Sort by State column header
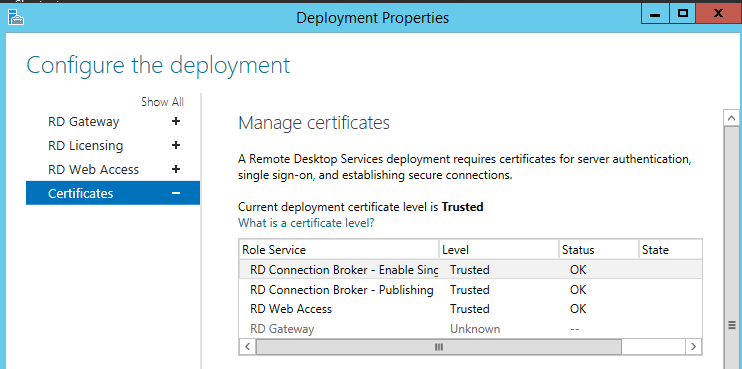 pos(670,249)
